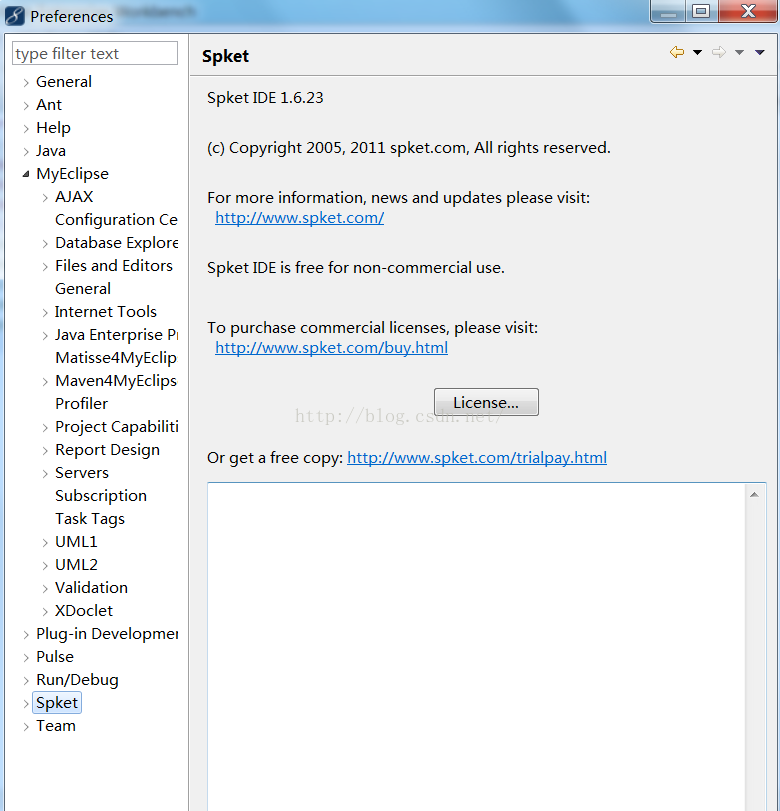Collapse the MyEclipse tree node

tap(26, 174)
